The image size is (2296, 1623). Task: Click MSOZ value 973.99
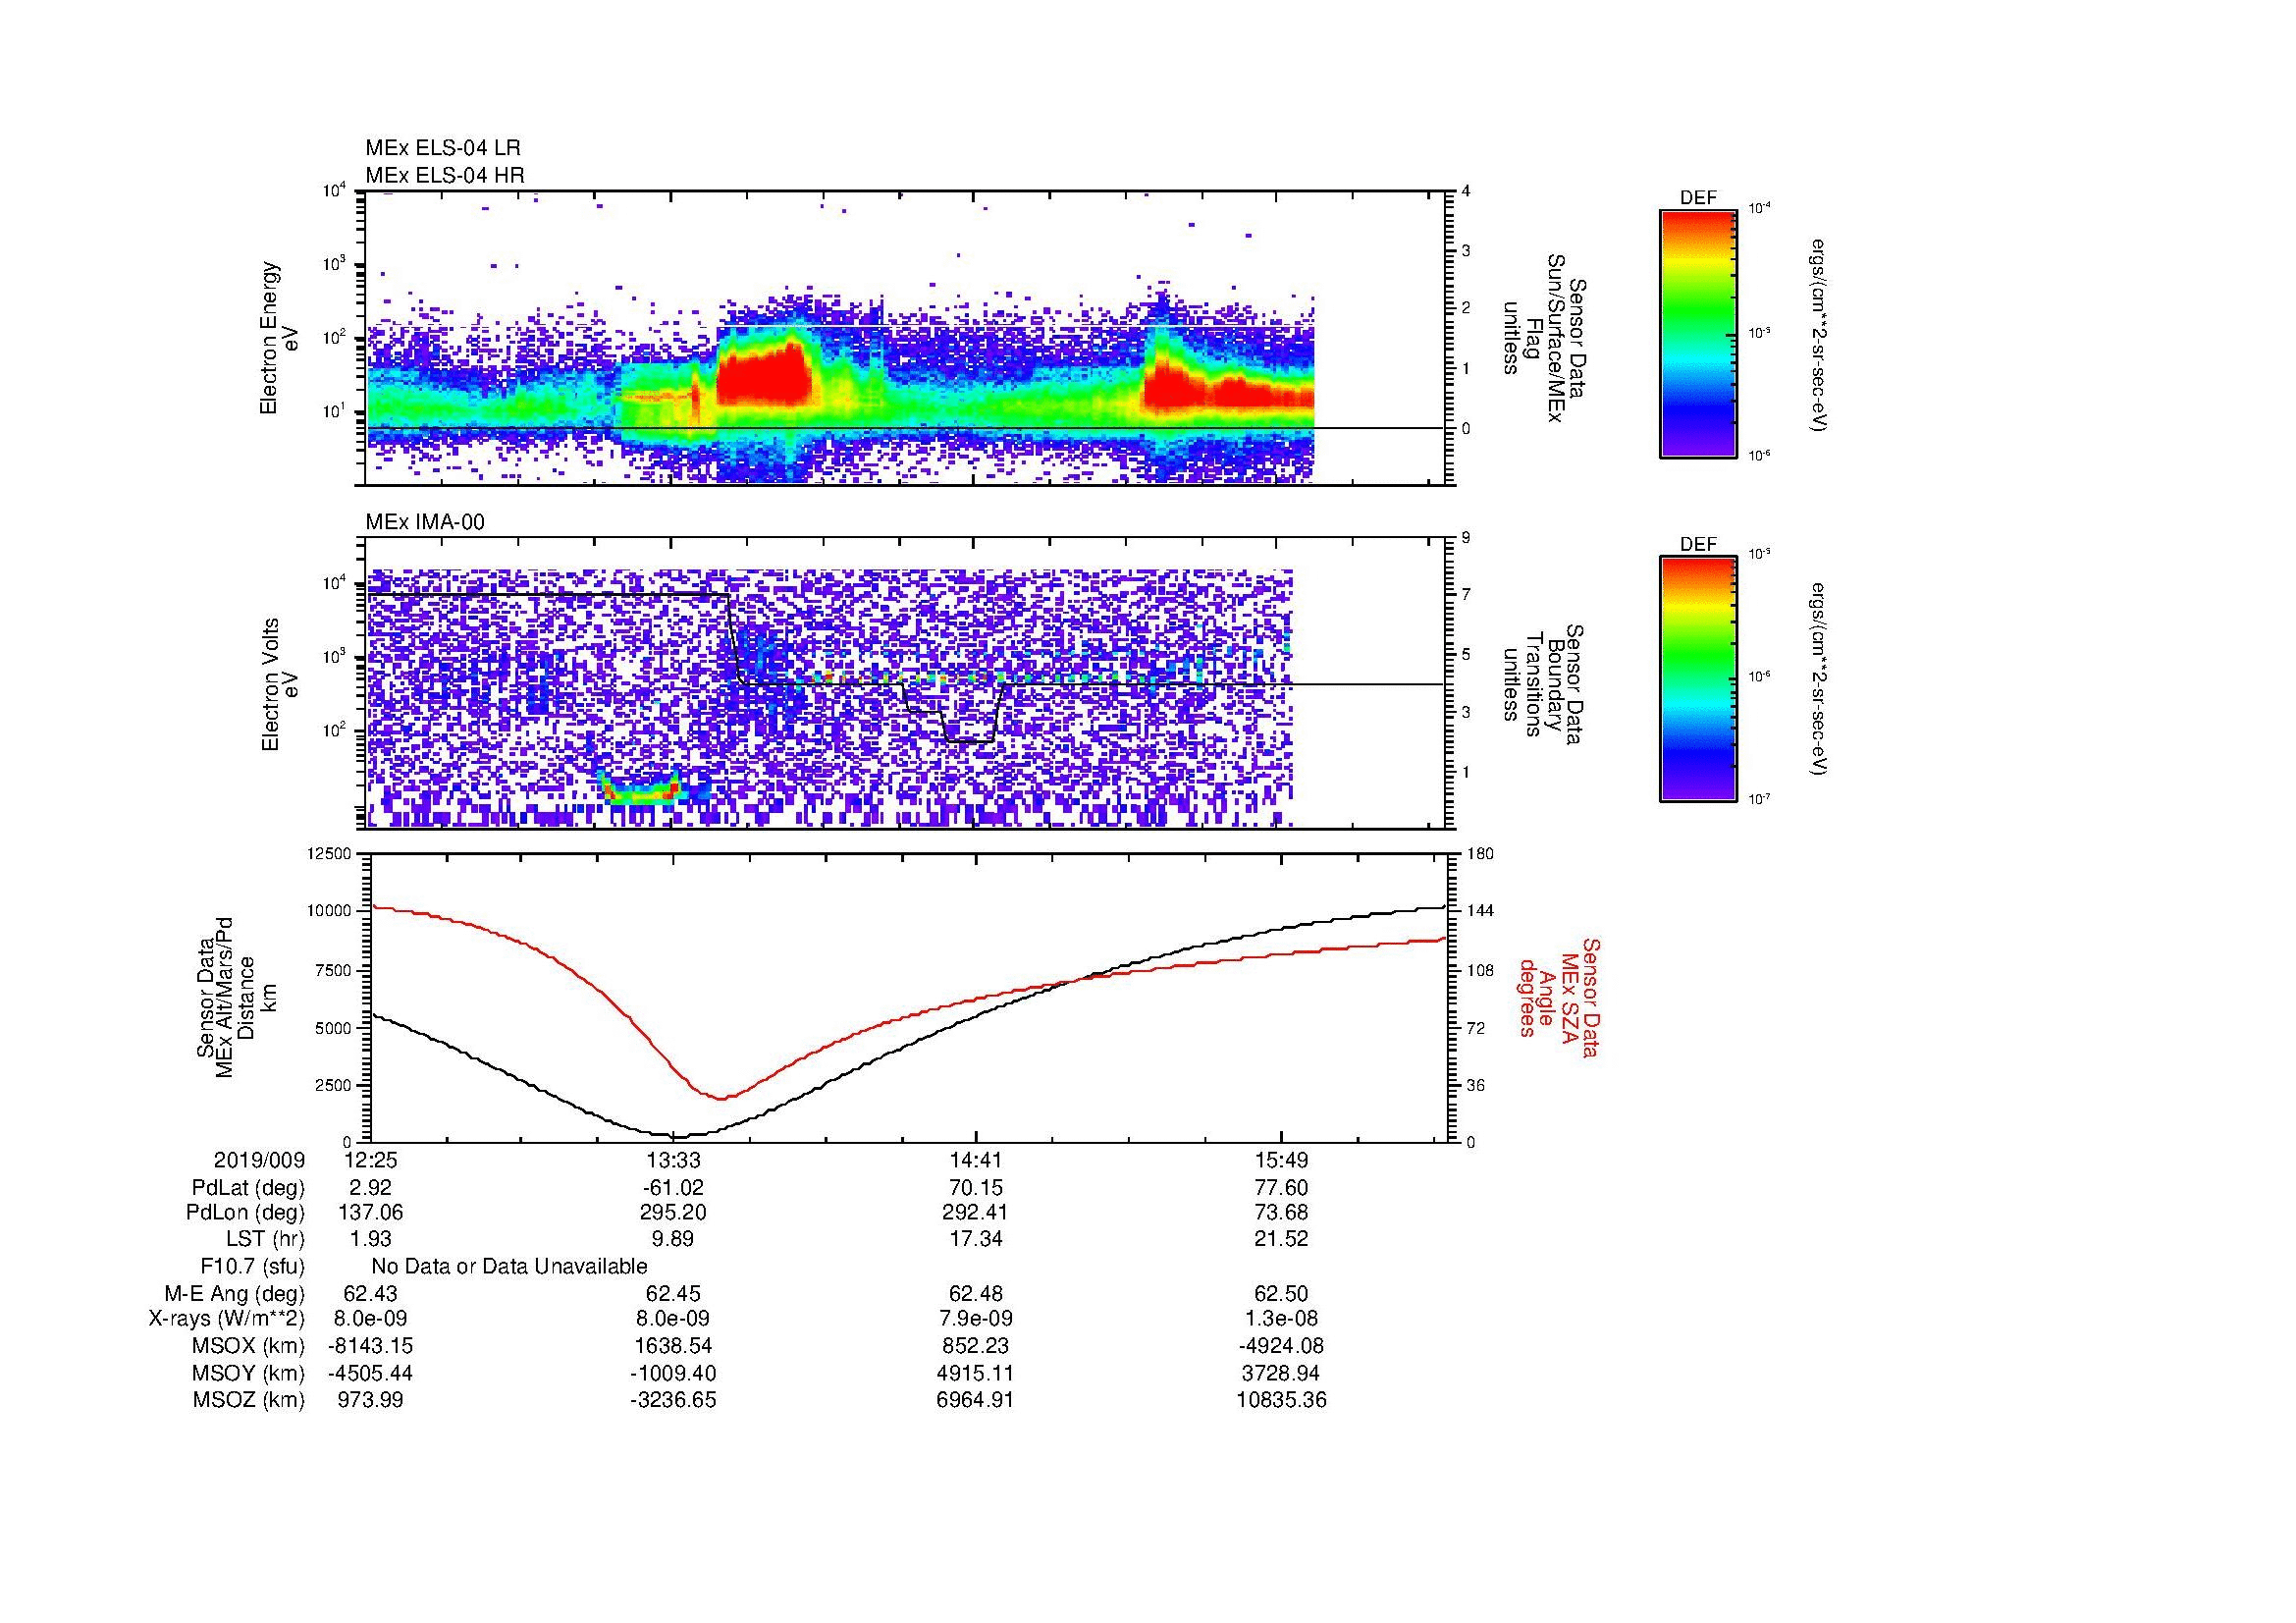click(369, 1400)
